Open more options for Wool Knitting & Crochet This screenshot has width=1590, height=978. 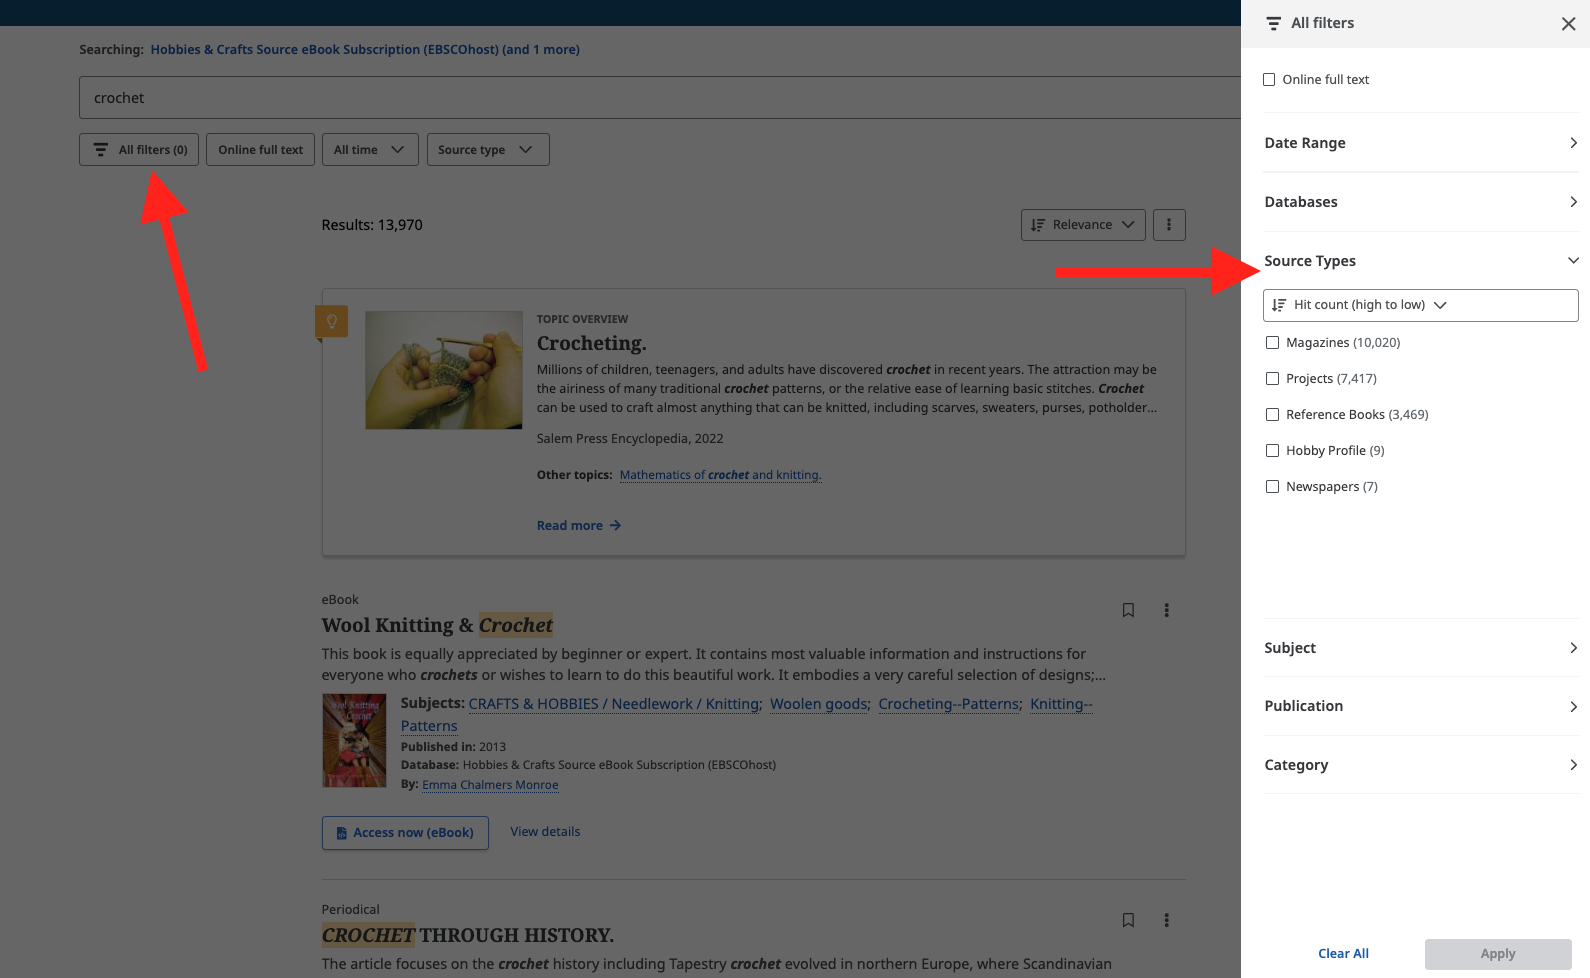(x=1166, y=610)
